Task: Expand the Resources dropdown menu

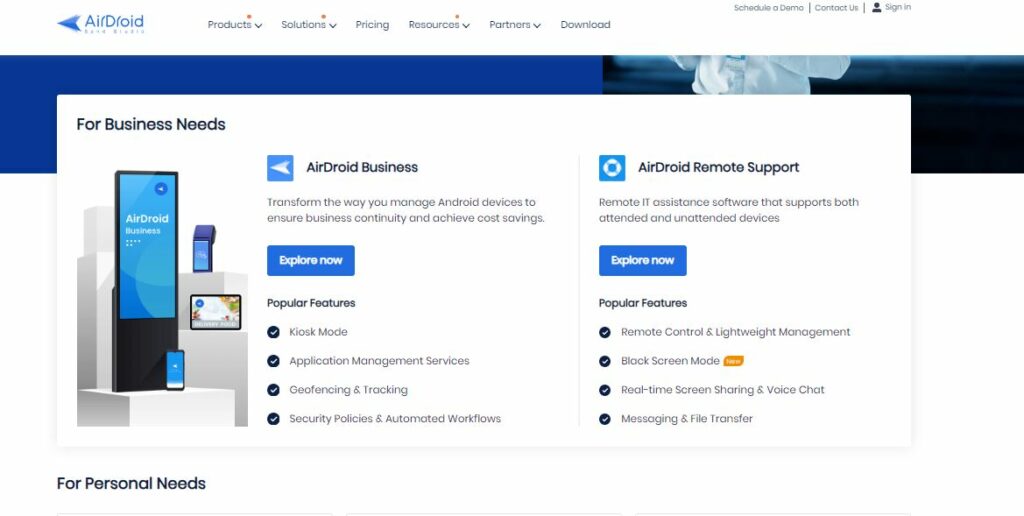Action: pyautogui.click(x=439, y=25)
